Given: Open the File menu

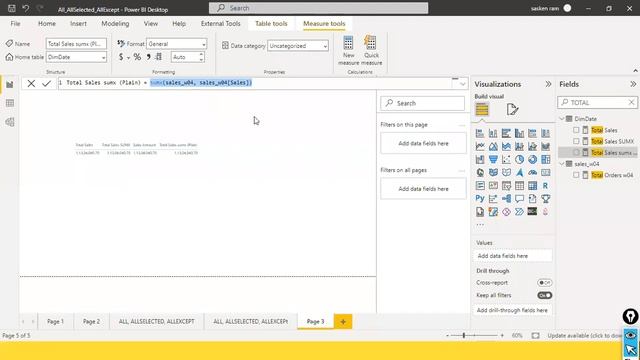Looking at the screenshot, I should 15,24.
